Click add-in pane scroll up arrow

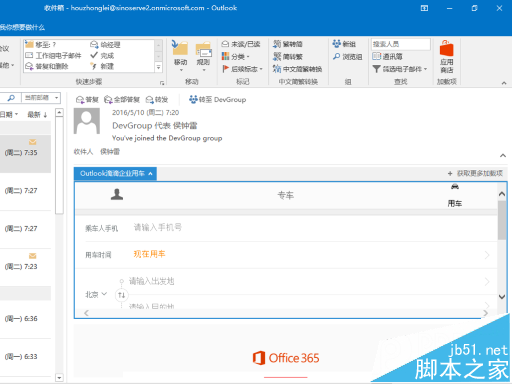coord(502,194)
